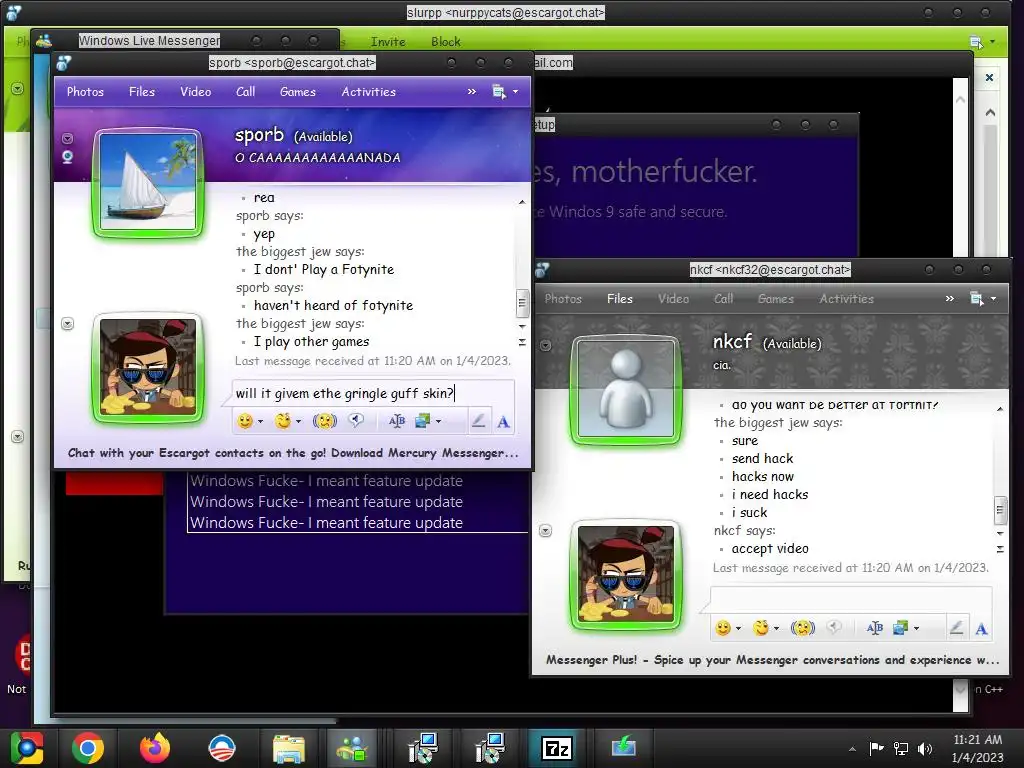1024x768 pixels.
Task: Collapse sporb's display picture
Action: point(67,138)
